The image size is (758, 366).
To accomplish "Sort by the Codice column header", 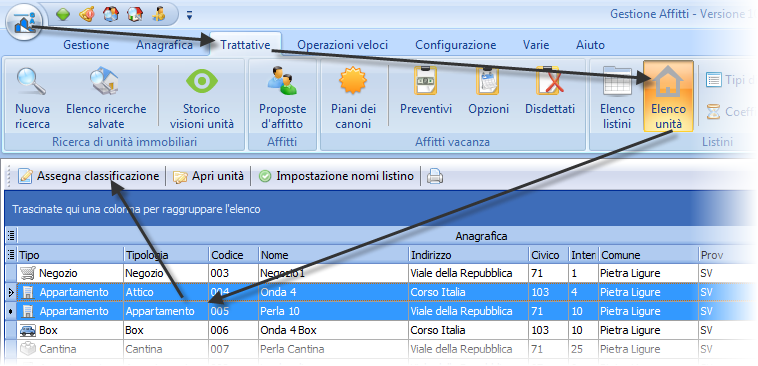I will (233, 255).
